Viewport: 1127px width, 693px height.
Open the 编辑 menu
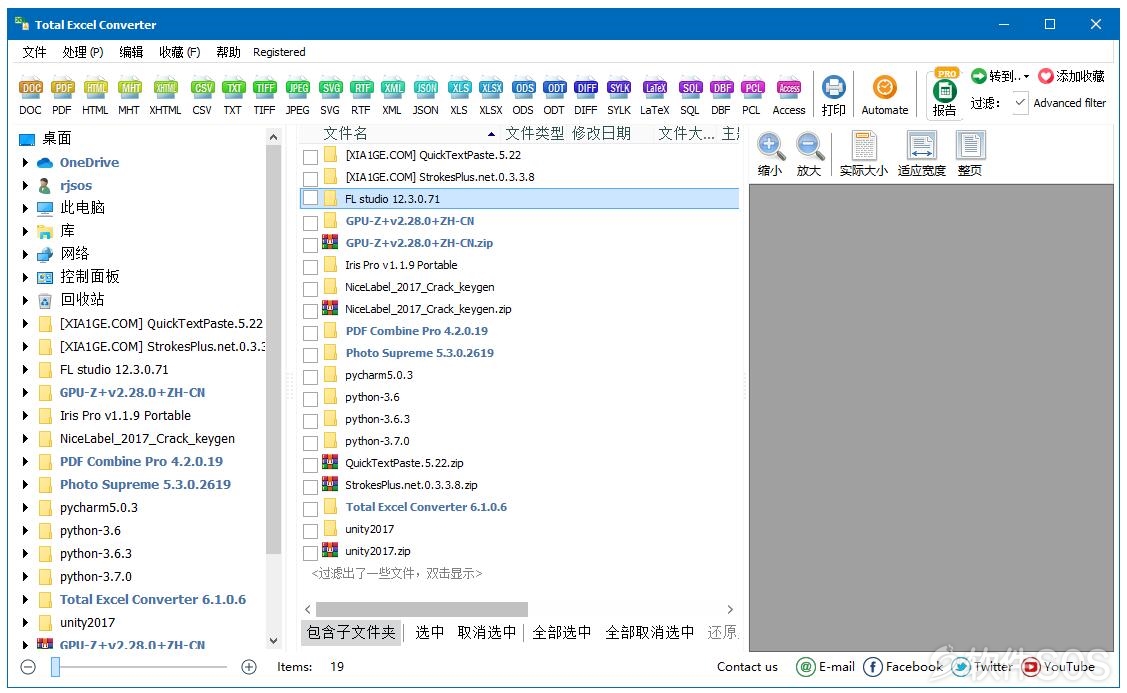tap(131, 52)
